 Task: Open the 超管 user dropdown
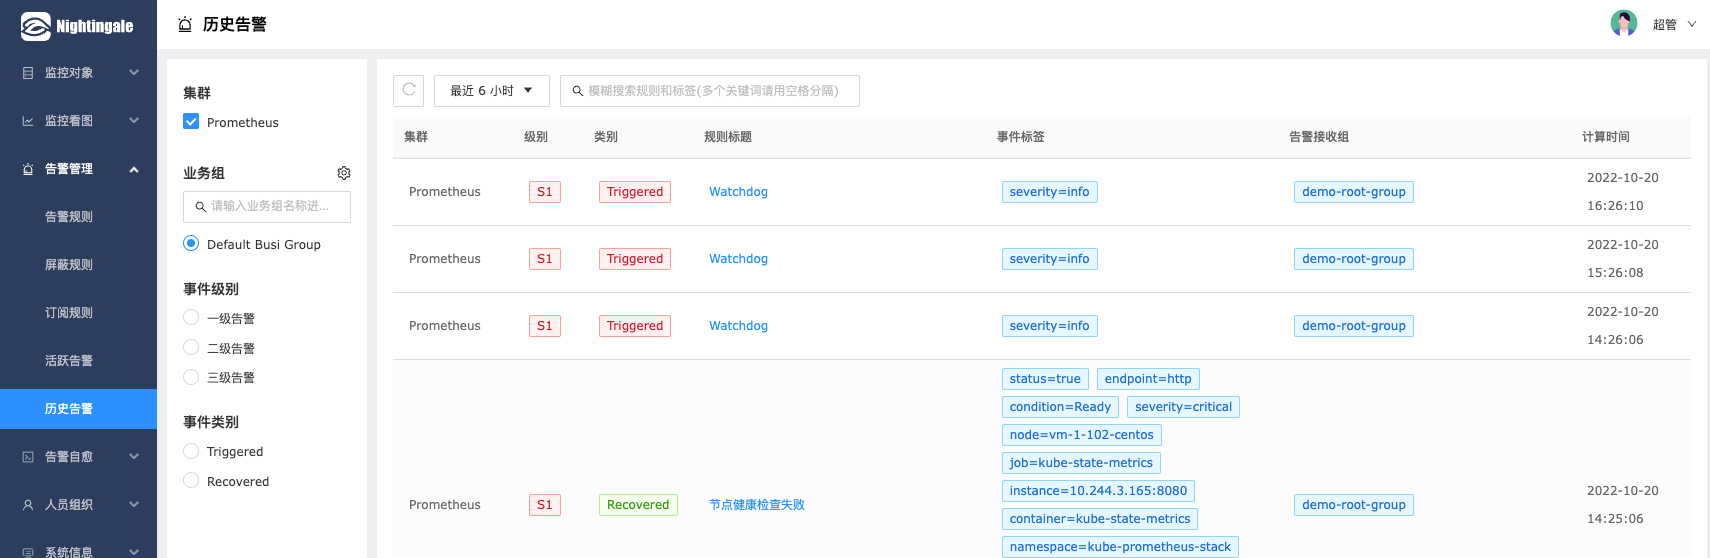[x=1673, y=25]
